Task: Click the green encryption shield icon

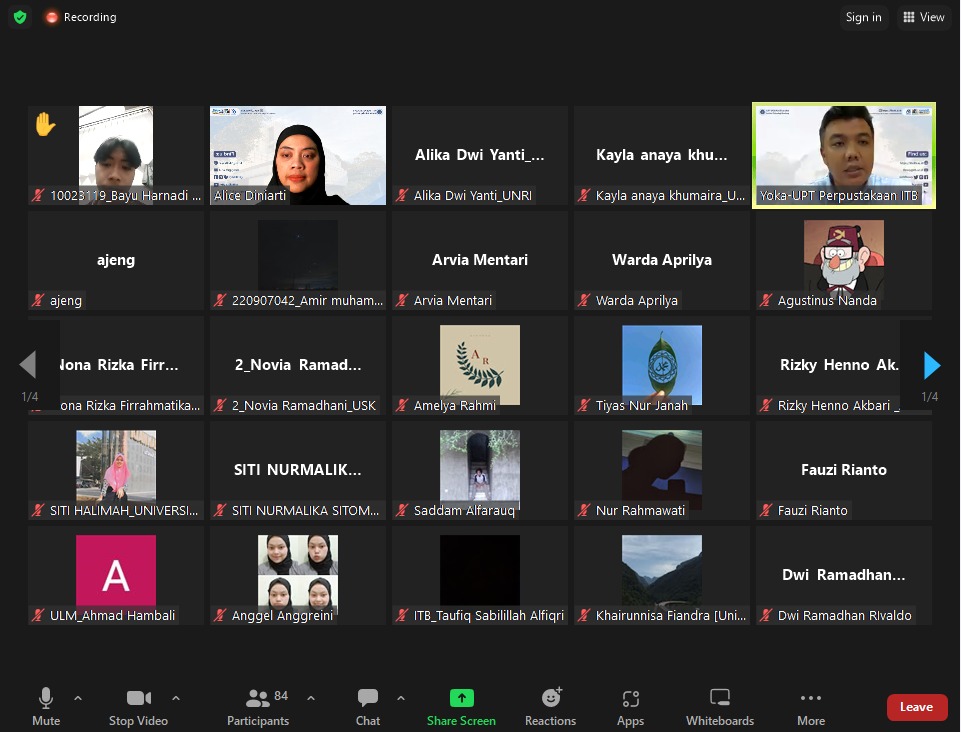Action: (x=20, y=17)
